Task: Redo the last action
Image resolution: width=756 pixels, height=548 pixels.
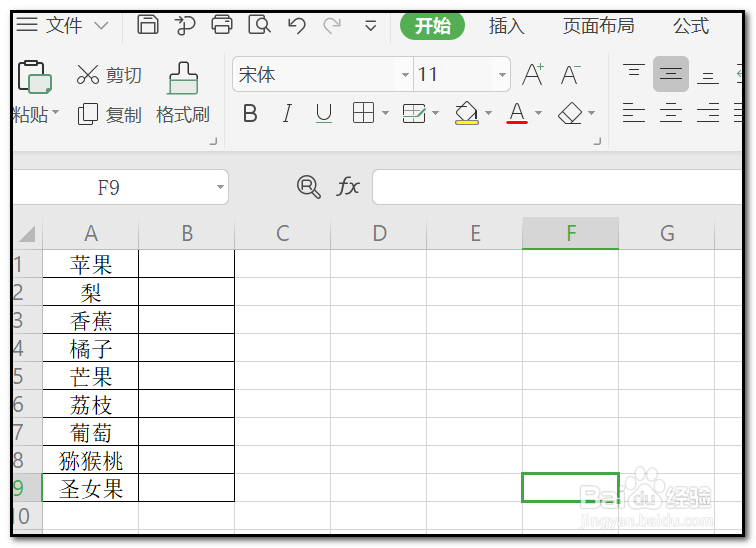Action: tap(332, 25)
